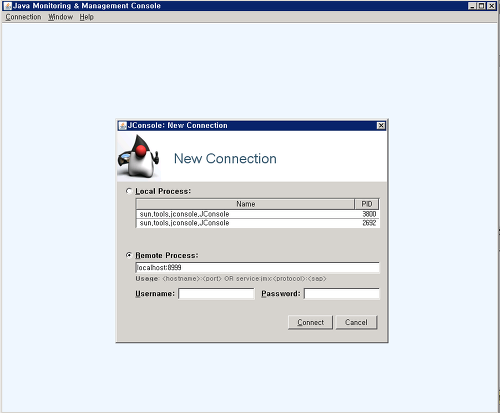Viewport: 500px width, 413px height.
Task: Select the Local Process radio button
Action: [x=129, y=191]
